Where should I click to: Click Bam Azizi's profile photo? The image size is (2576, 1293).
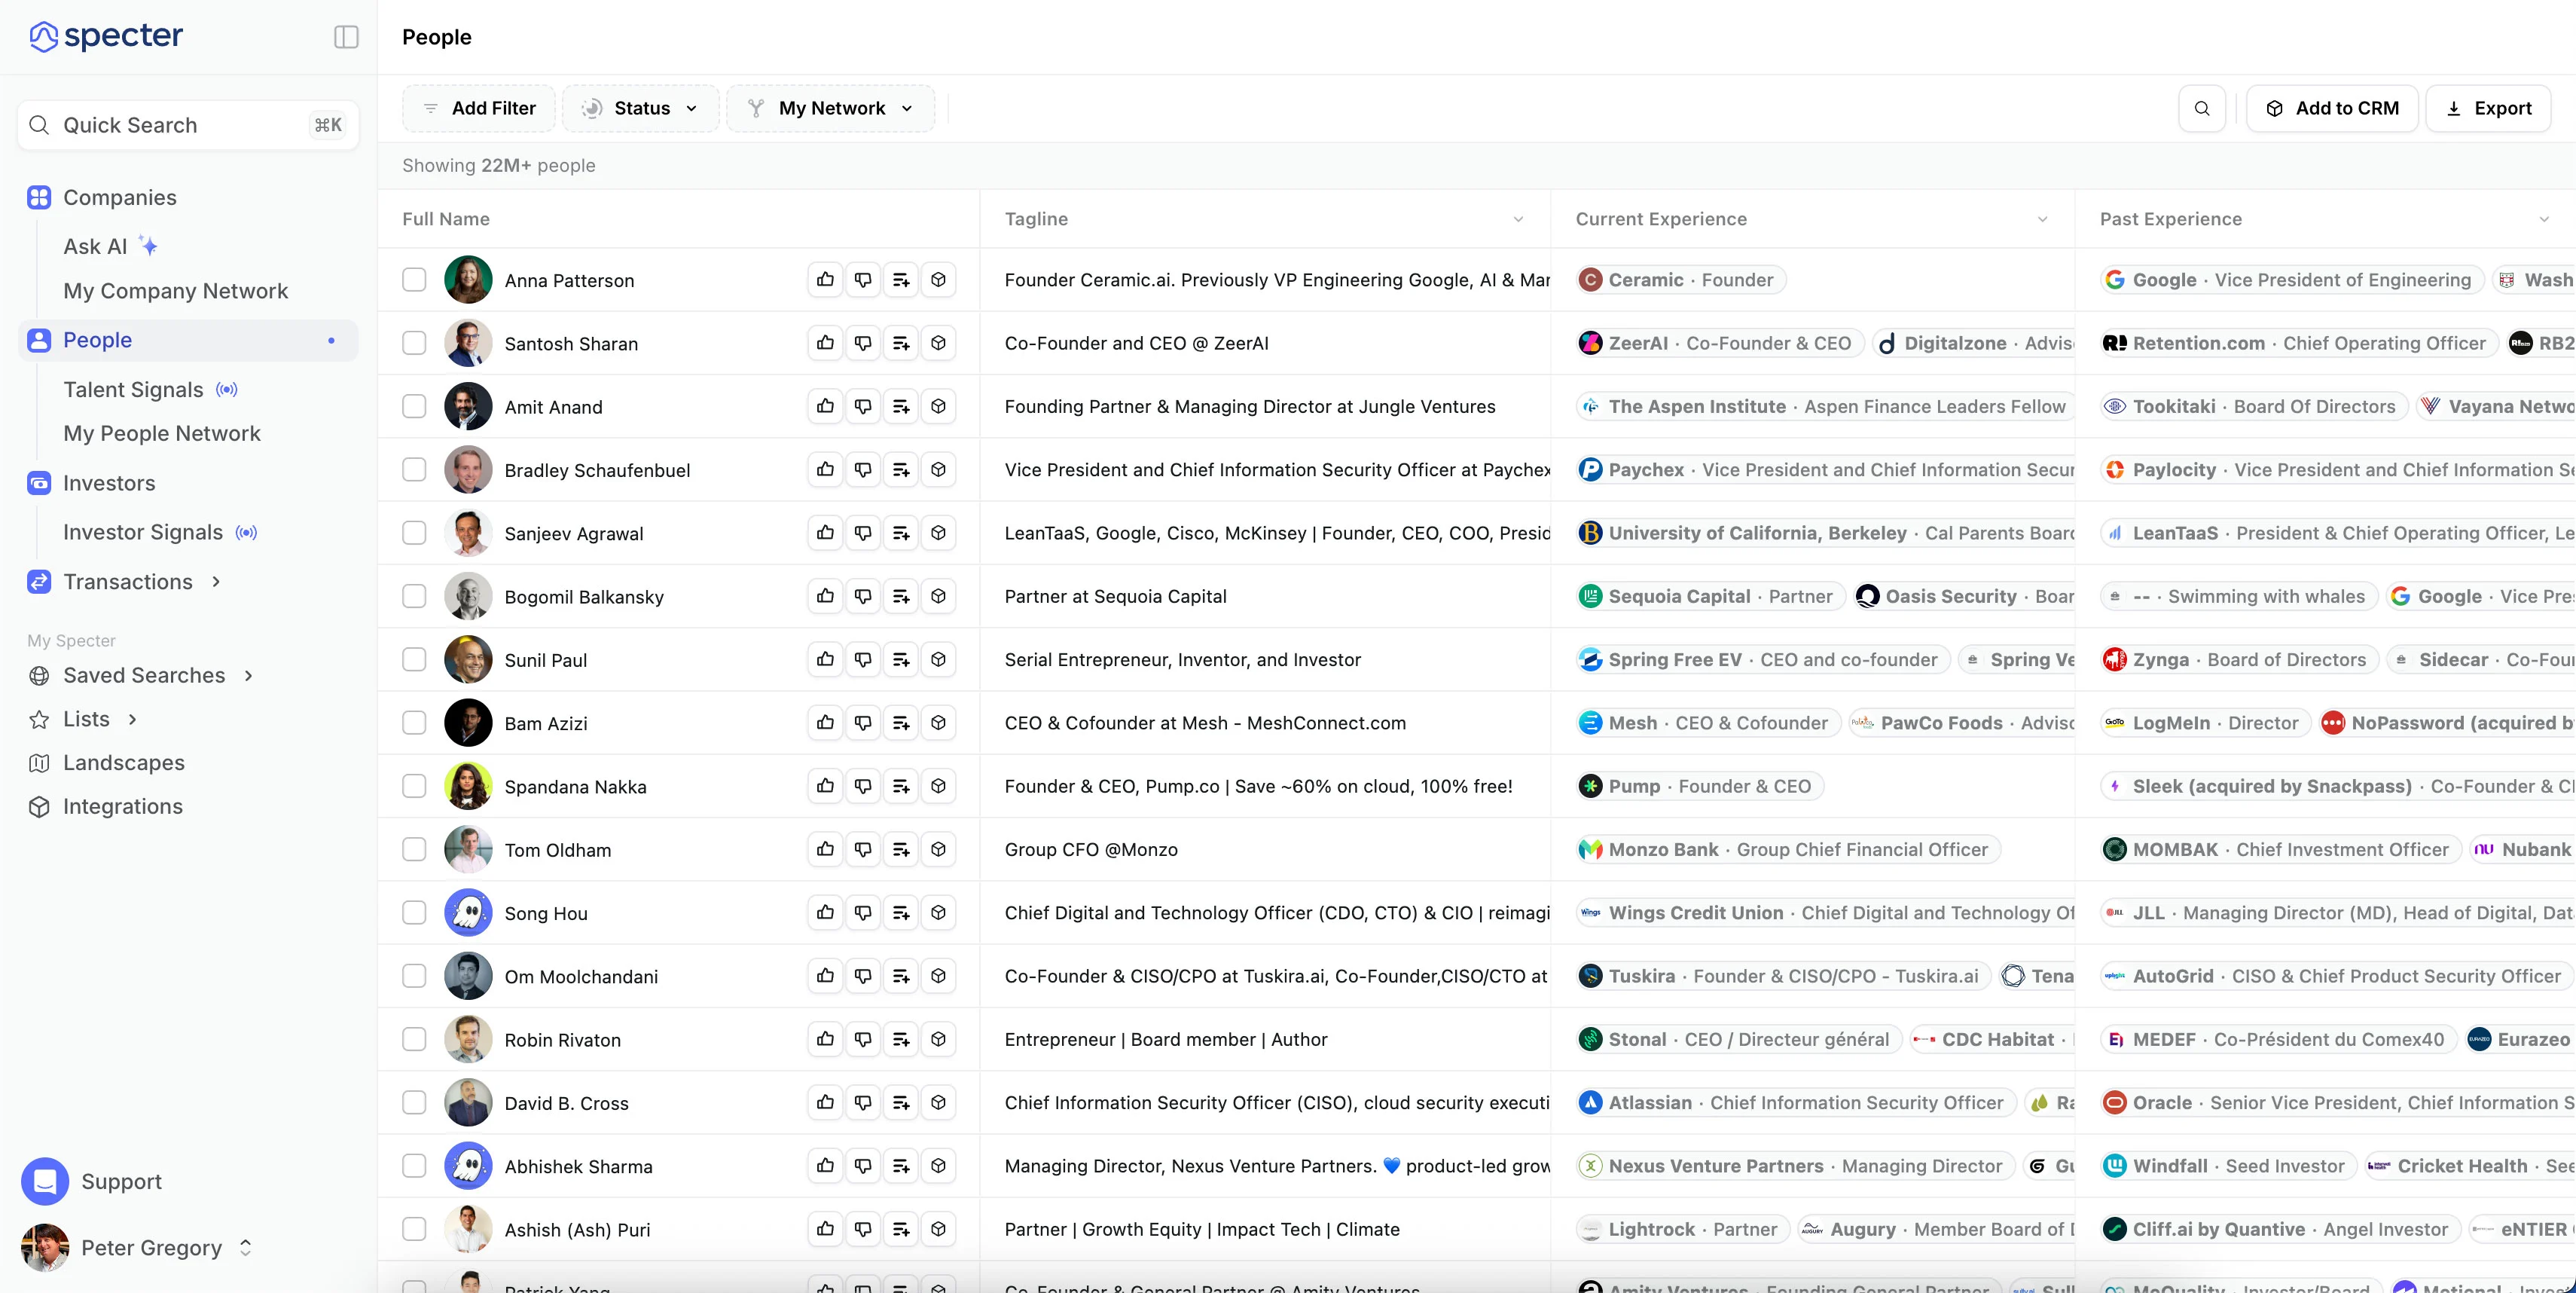tap(468, 723)
